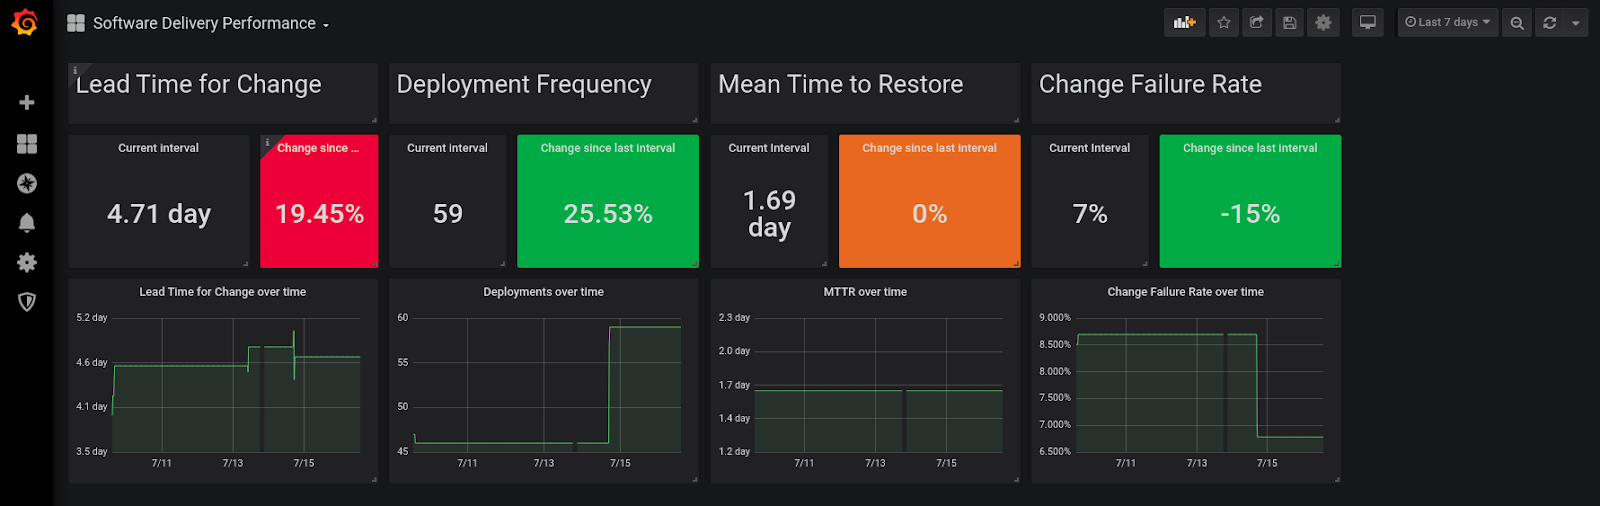Image resolution: width=1600 pixels, height=506 pixels.
Task: Save the dashboard with the disk icon
Action: click(1290, 22)
